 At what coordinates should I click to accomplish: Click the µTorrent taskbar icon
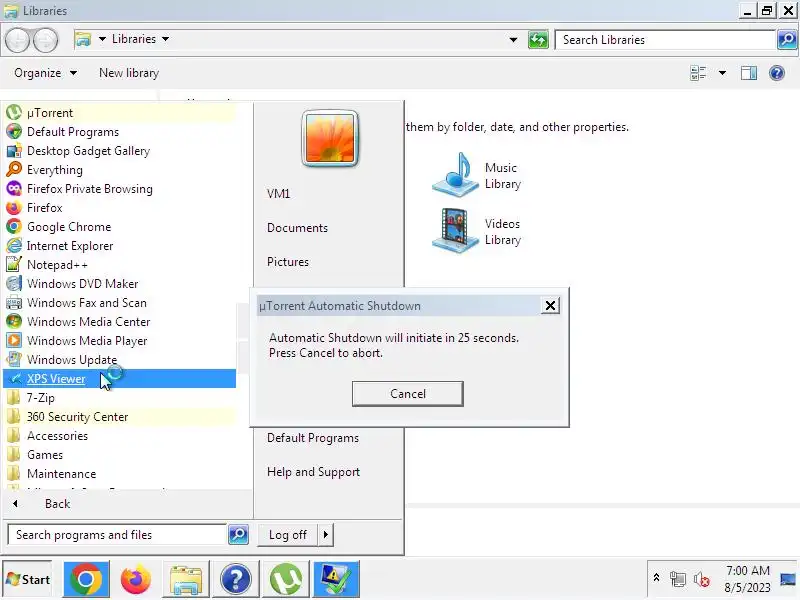pyautogui.click(x=286, y=579)
